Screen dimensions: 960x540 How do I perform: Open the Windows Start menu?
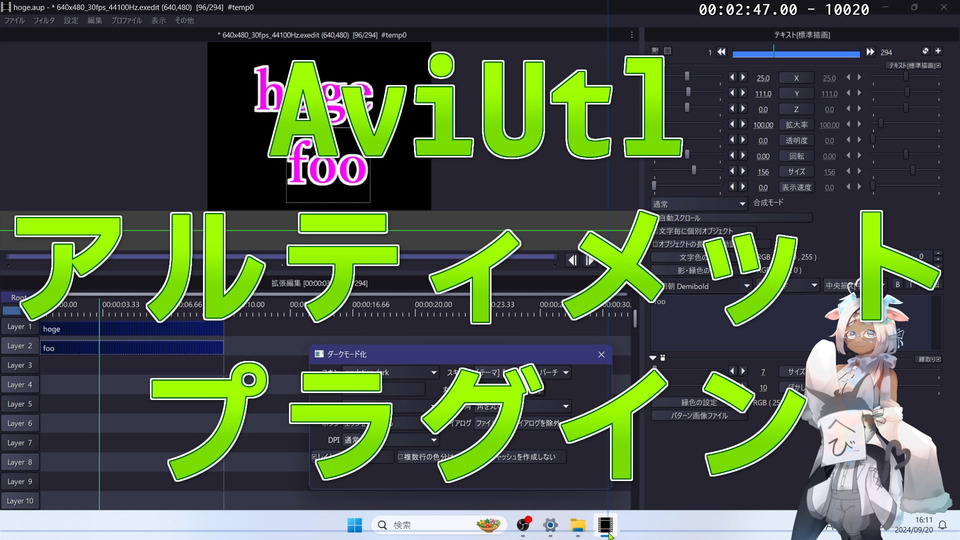(354, 525)
